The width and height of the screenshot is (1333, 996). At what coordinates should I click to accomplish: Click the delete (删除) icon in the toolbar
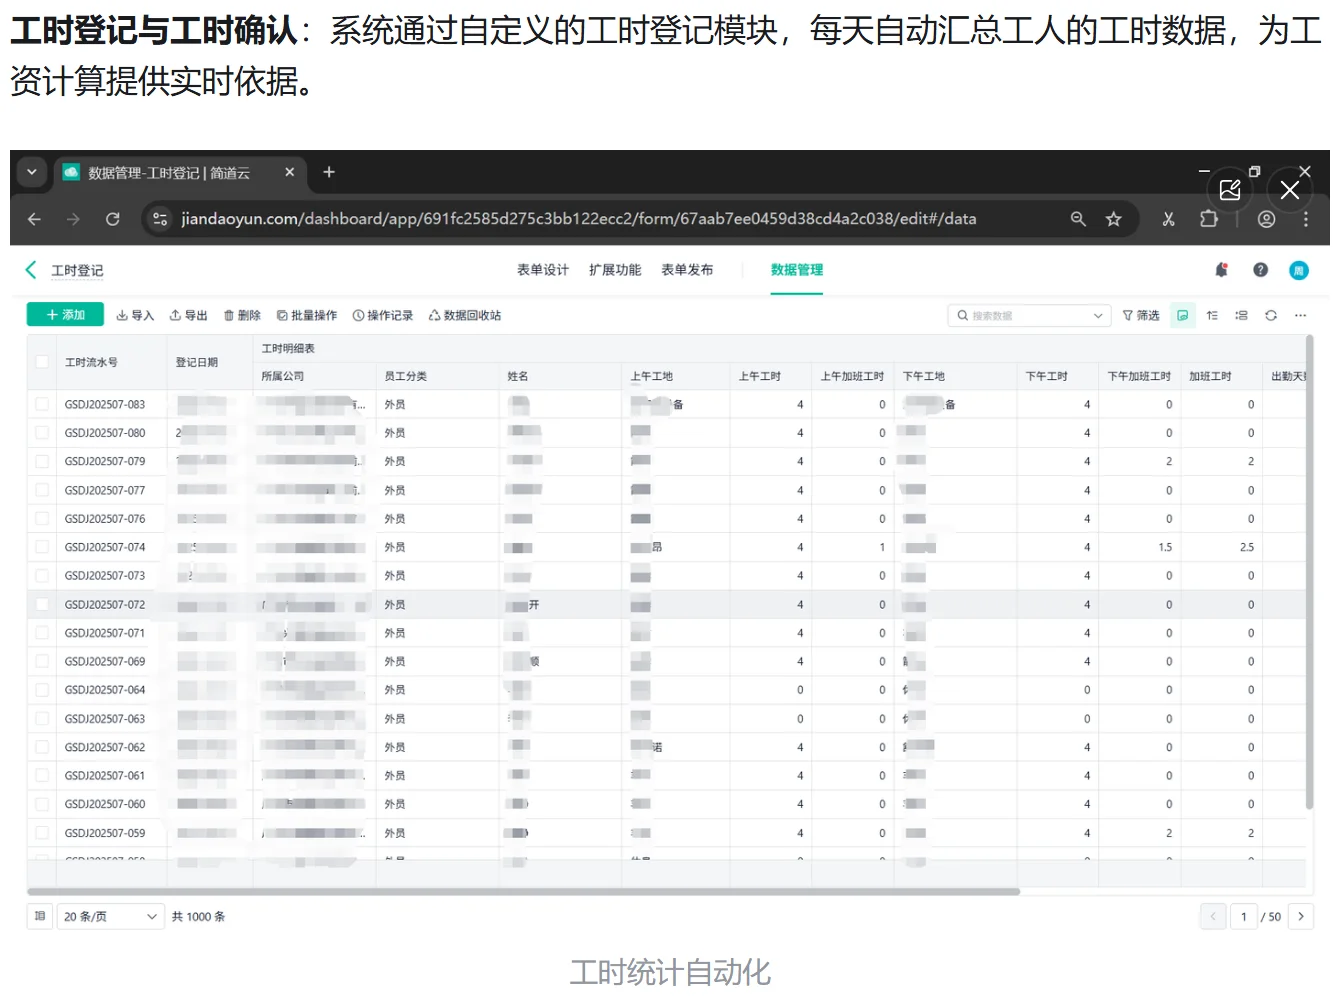[x=242, y=315]
